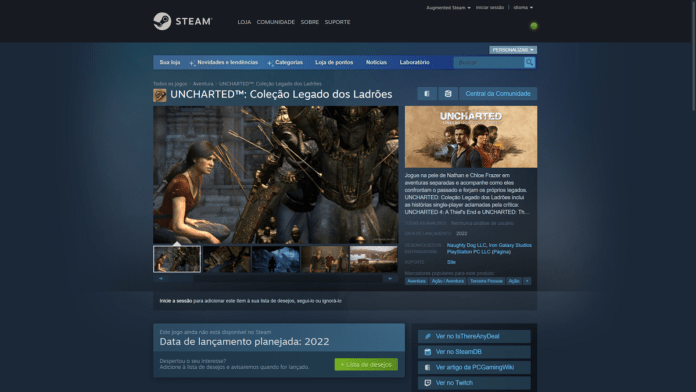Select the blue cave thumbnail

[276, 259]
